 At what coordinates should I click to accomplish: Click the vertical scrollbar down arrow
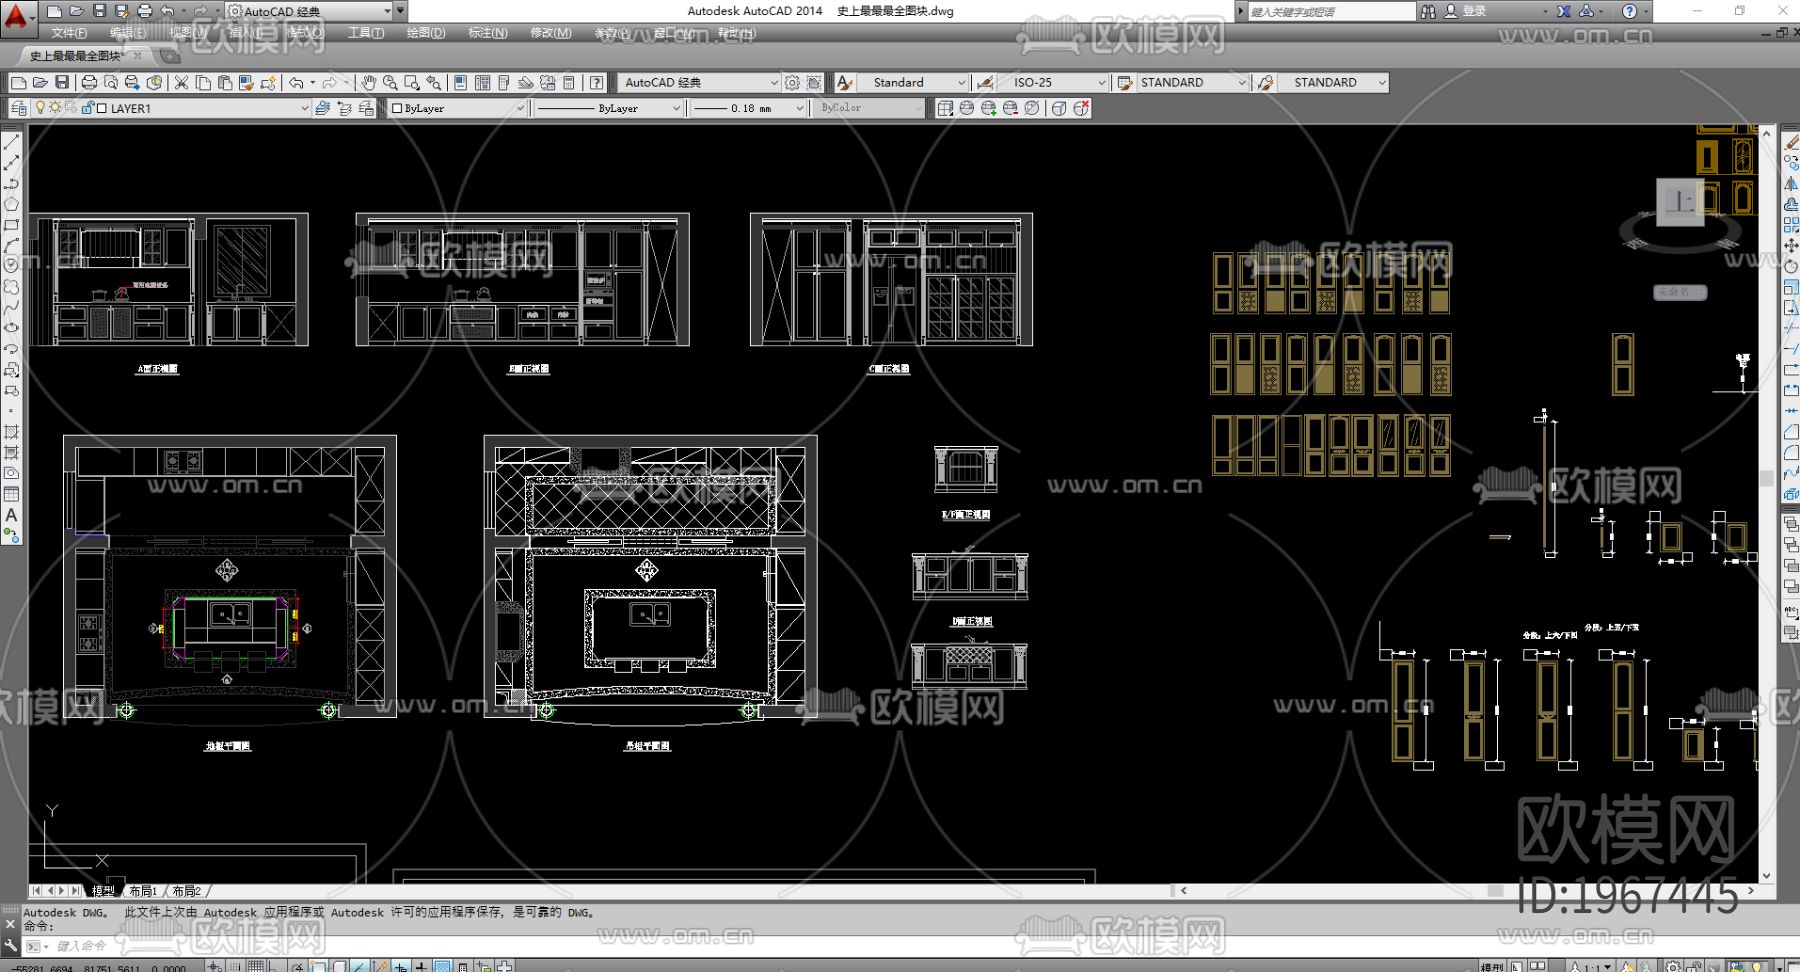click(1766, 875)
